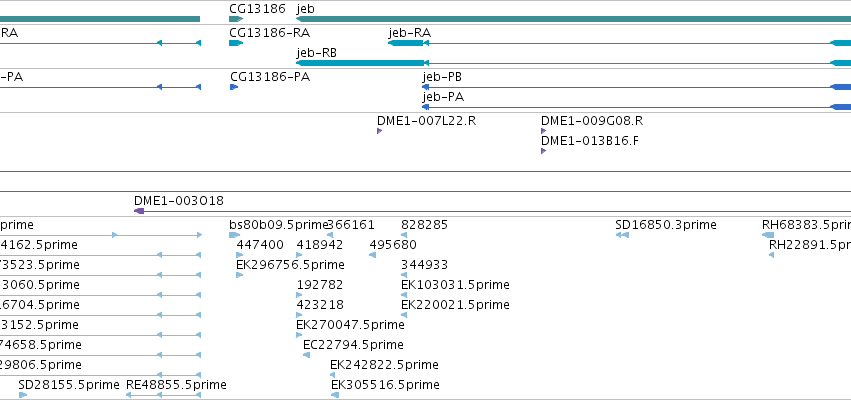Open the DME1-013B16.F clone end label
The width and height of the screenshot is (851, 400).
tap(590, 141)
